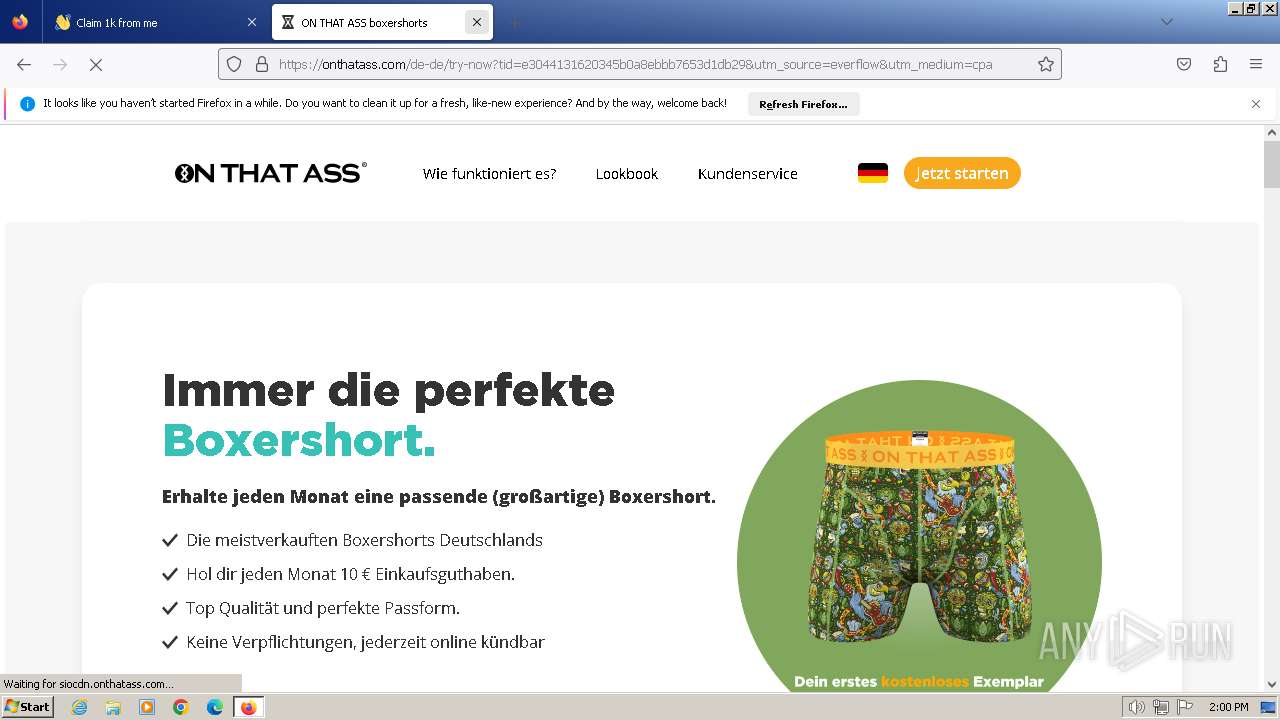
Task: Click the stop loading X button
Action: 96,64
